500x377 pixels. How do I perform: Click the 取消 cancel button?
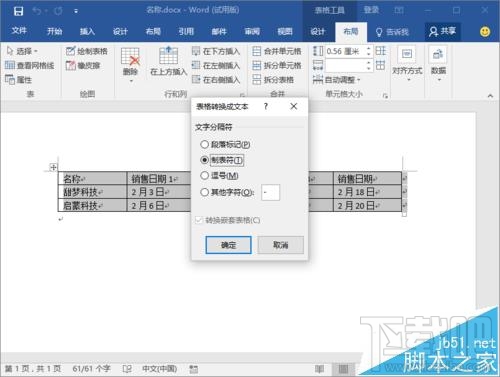tap(280, 245)
